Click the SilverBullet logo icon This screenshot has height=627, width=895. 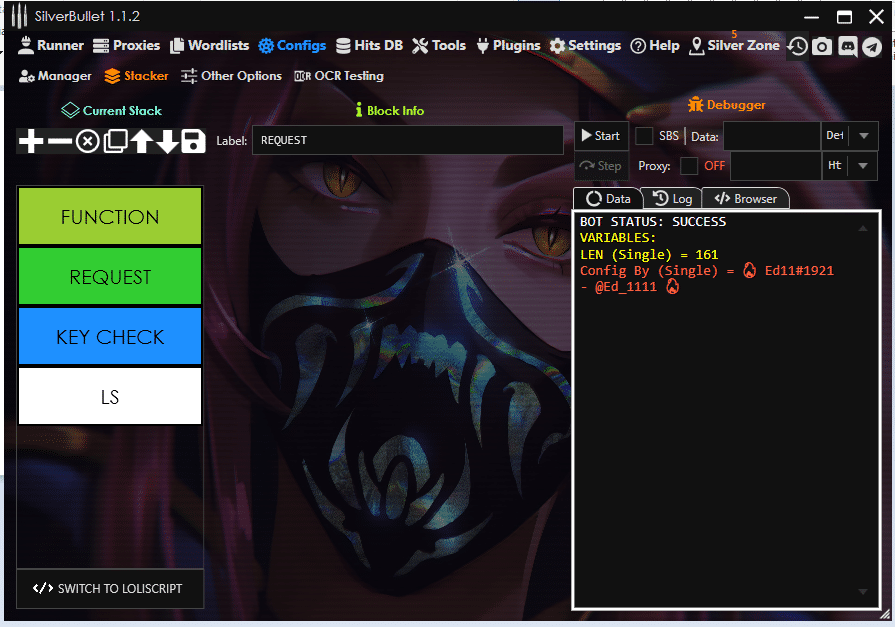tap(19, 16)
